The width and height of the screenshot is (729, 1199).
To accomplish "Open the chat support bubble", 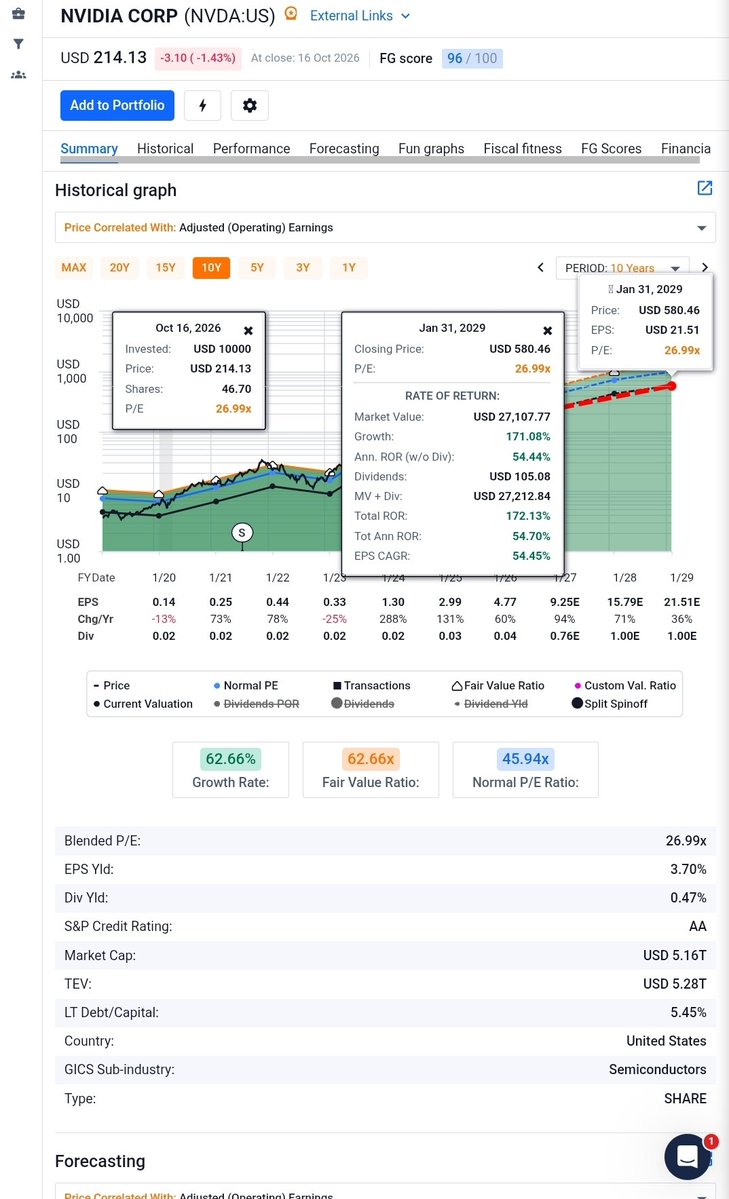I will coord(687,1156).
